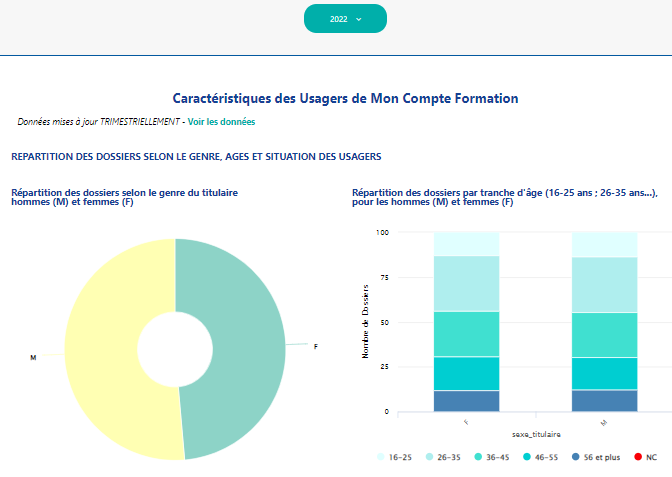Click the 56 et plus segment of the F bar
Image resolution: width=672 pixels, height=477 pixels.
(x=466, y=400)
